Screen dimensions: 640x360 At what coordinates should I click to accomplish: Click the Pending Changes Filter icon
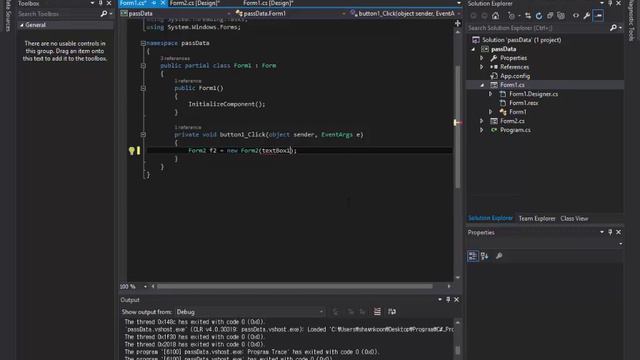point(511,16)
